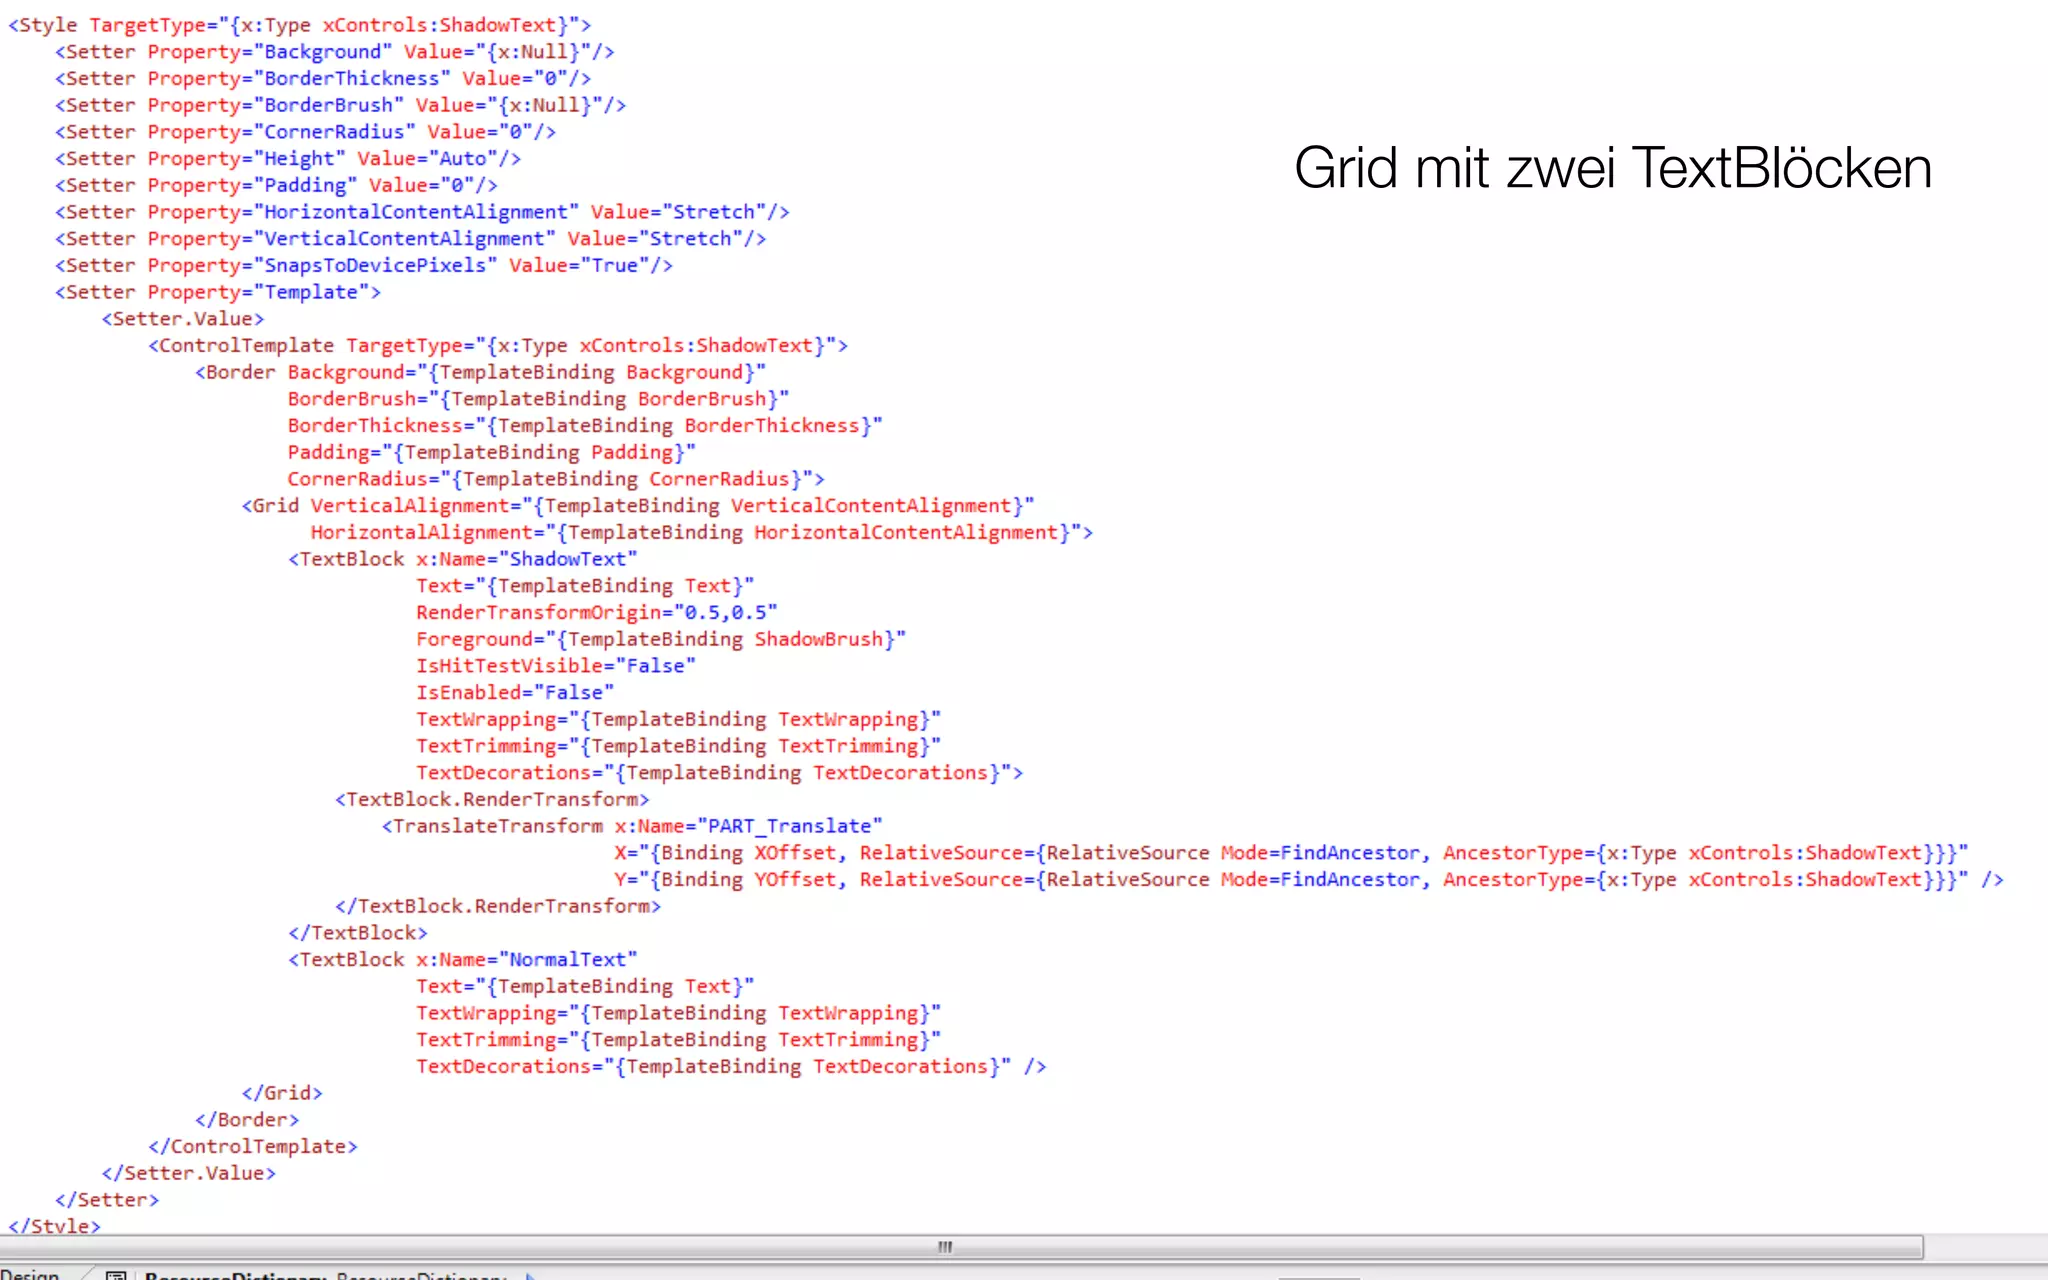The image size is (2048, 1280).
Task: Click the Setter Property="Template" line
Action: [218, 292]
